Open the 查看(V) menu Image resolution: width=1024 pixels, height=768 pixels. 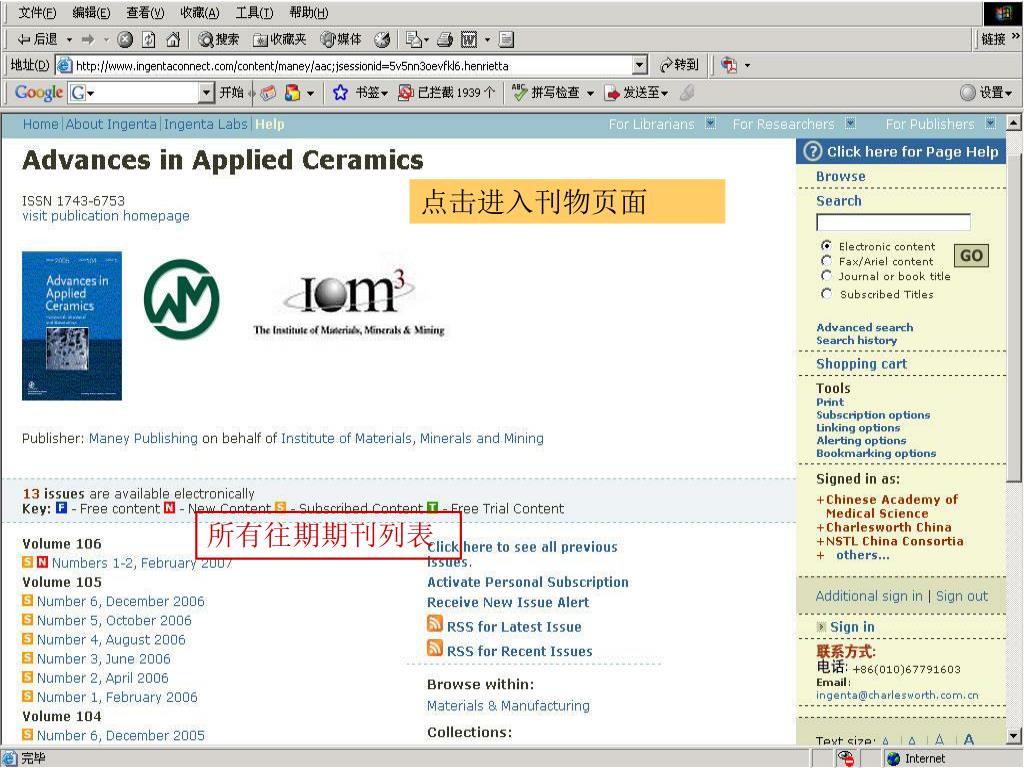pos(145,12)
